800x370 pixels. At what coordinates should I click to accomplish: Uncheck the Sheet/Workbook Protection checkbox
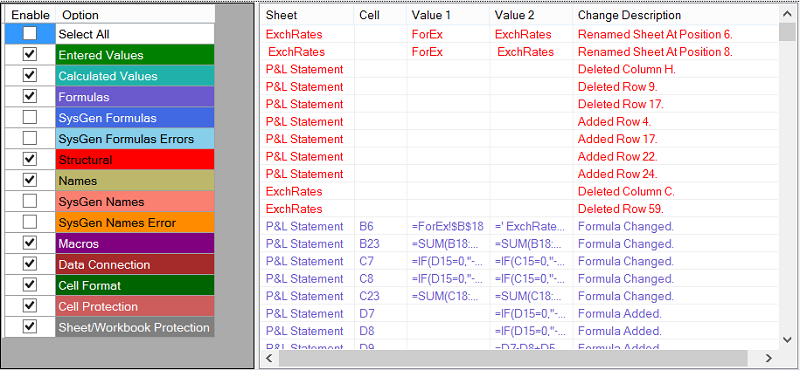click(30, 327)
